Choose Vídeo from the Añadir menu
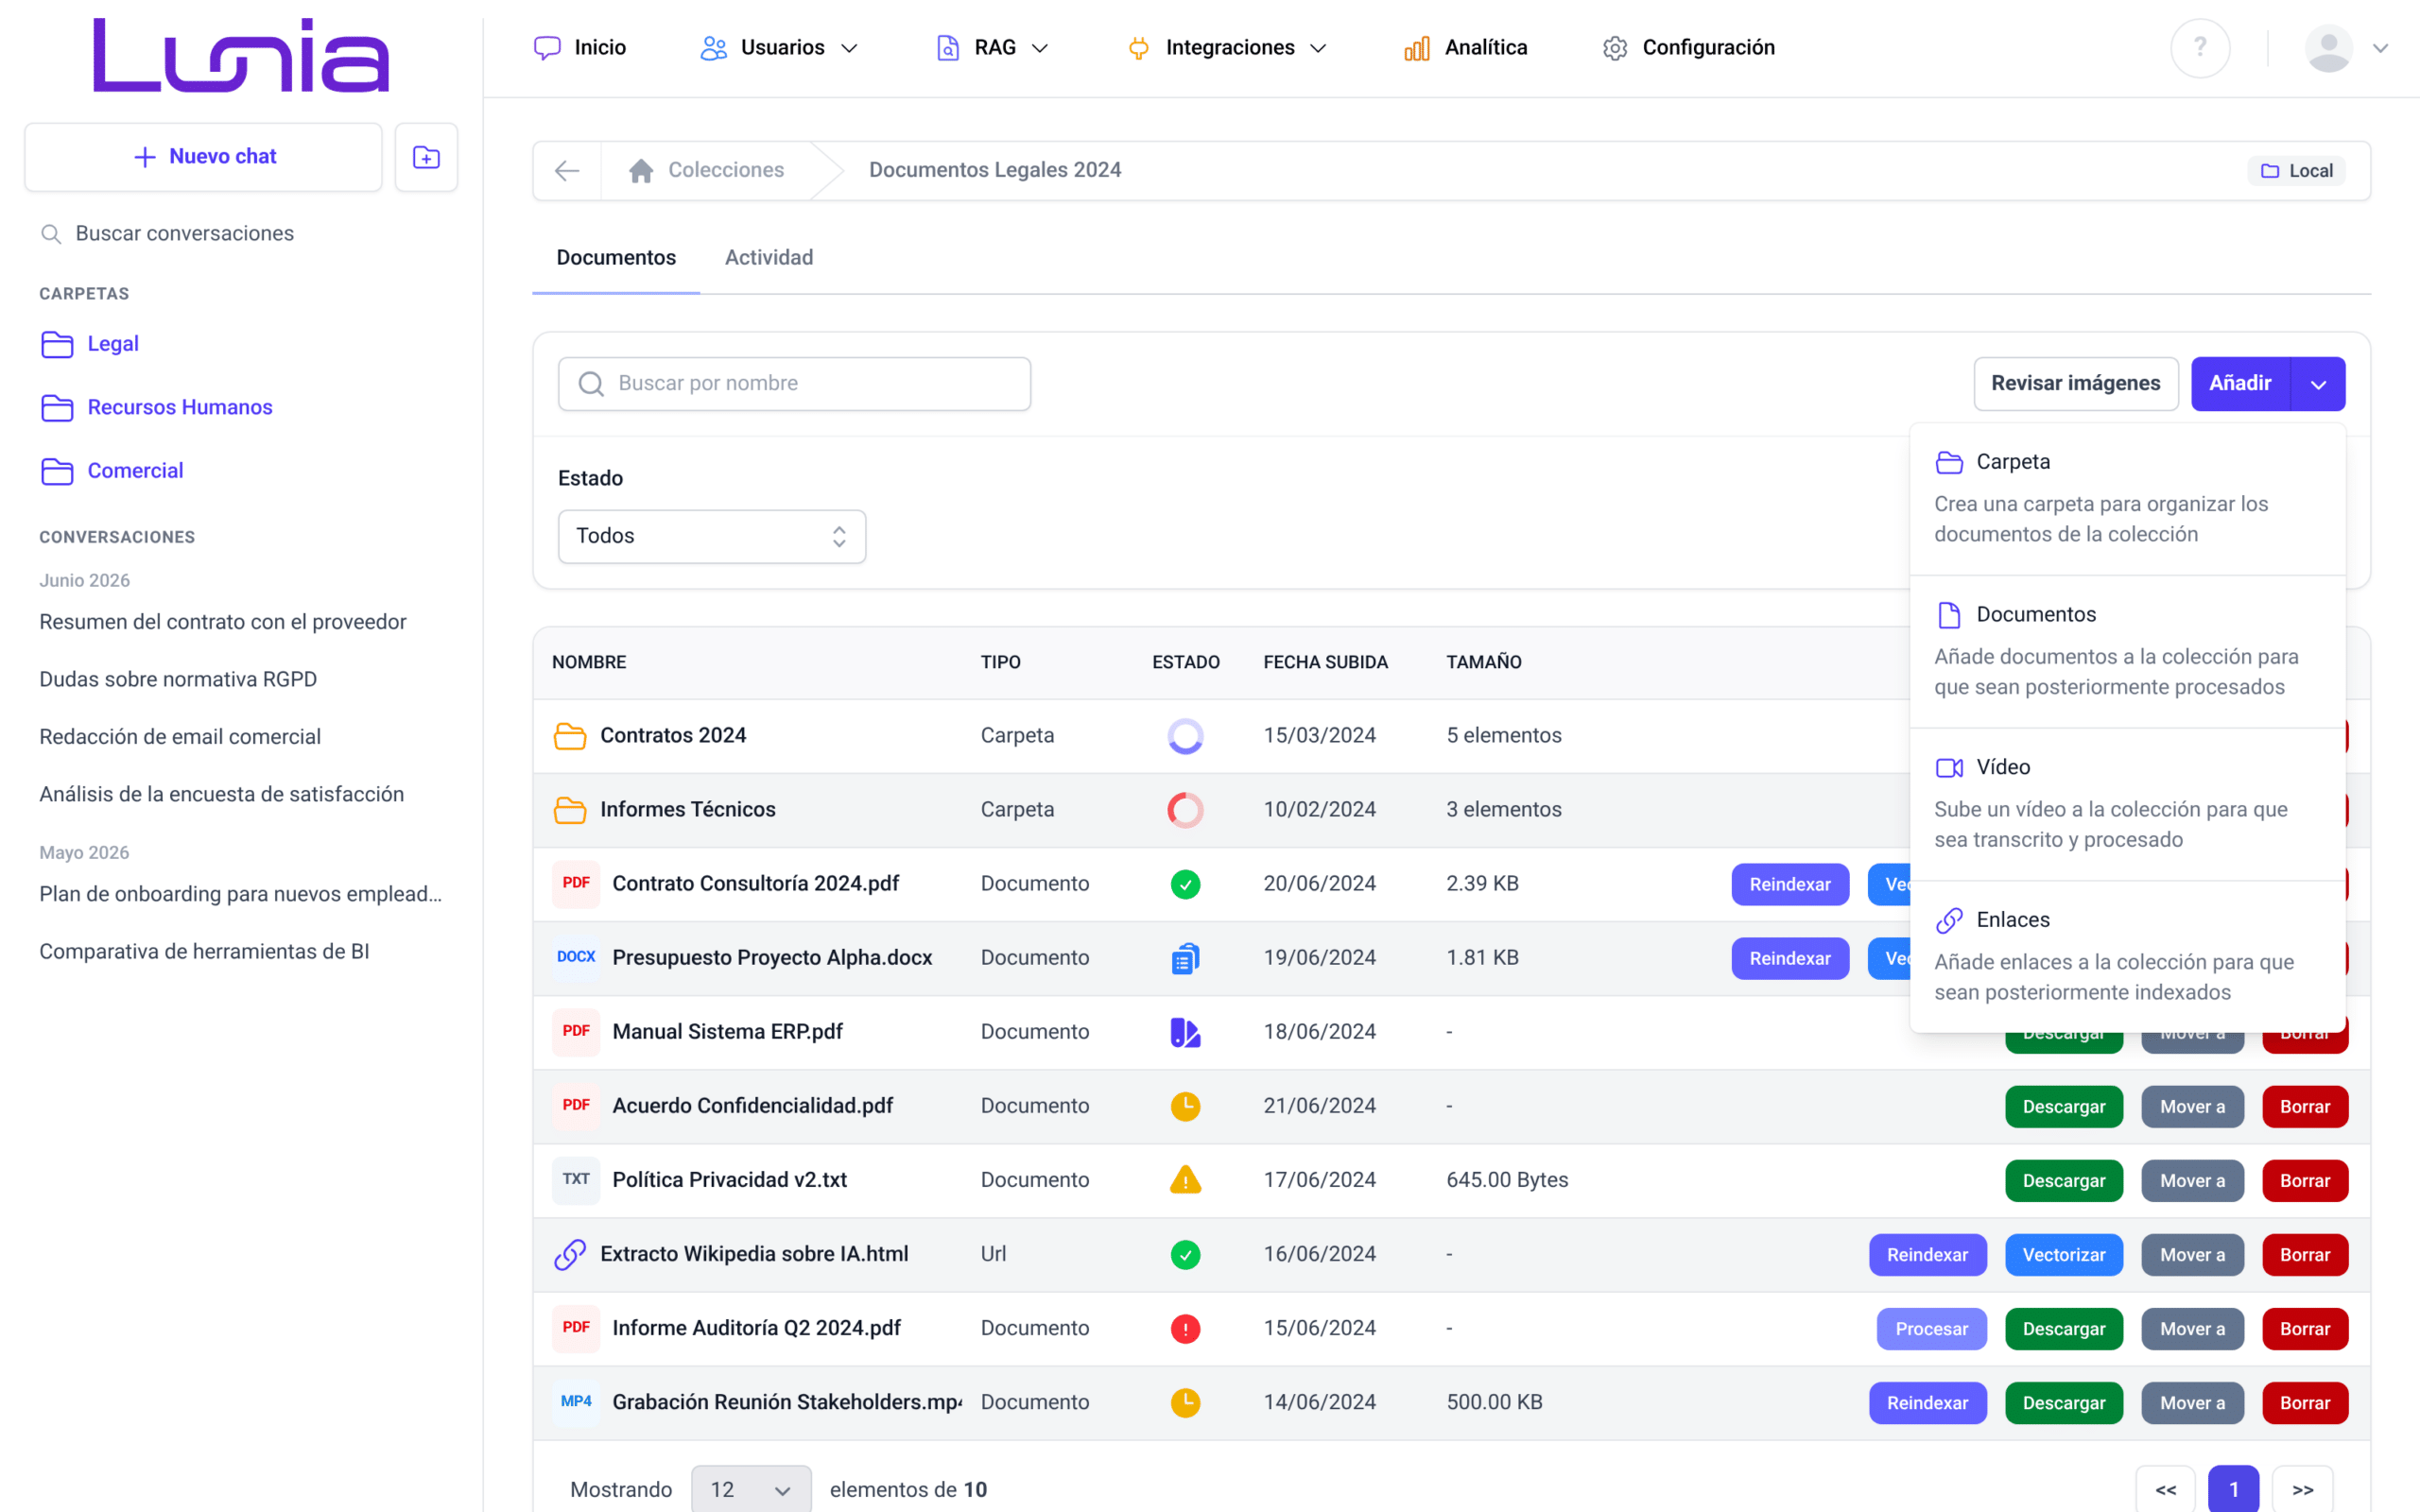Image resolution: width=2420 pixels, height=1512 pixels. coord(2127,803)
